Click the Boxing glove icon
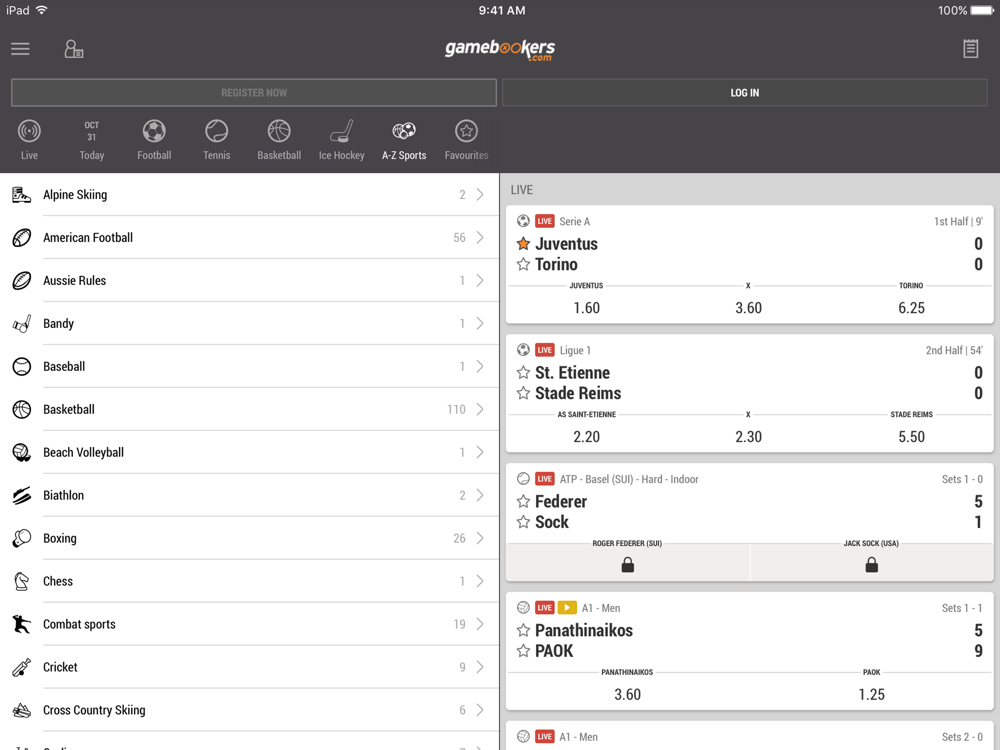The image size is (1000, 750). pyautogui.click(x=22, y=538)
